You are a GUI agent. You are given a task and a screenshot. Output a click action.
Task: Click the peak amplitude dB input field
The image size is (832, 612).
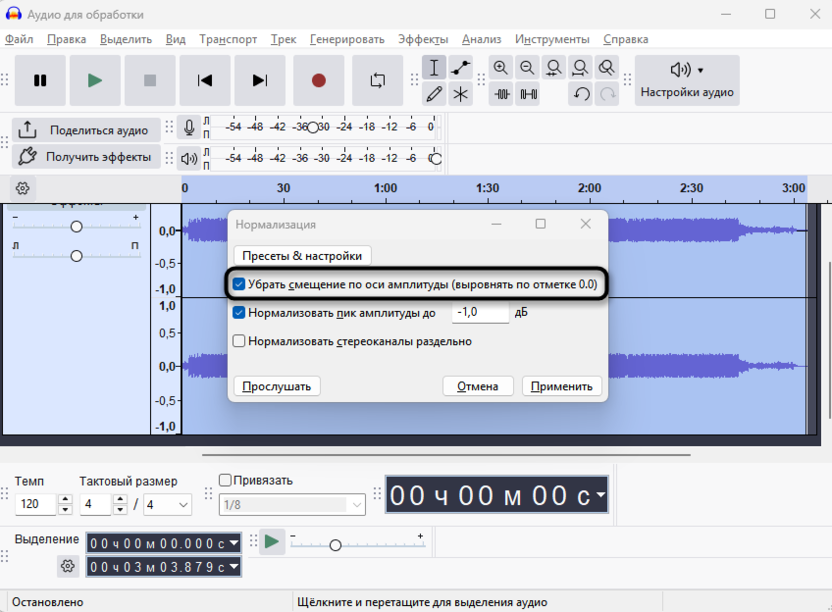480,313
